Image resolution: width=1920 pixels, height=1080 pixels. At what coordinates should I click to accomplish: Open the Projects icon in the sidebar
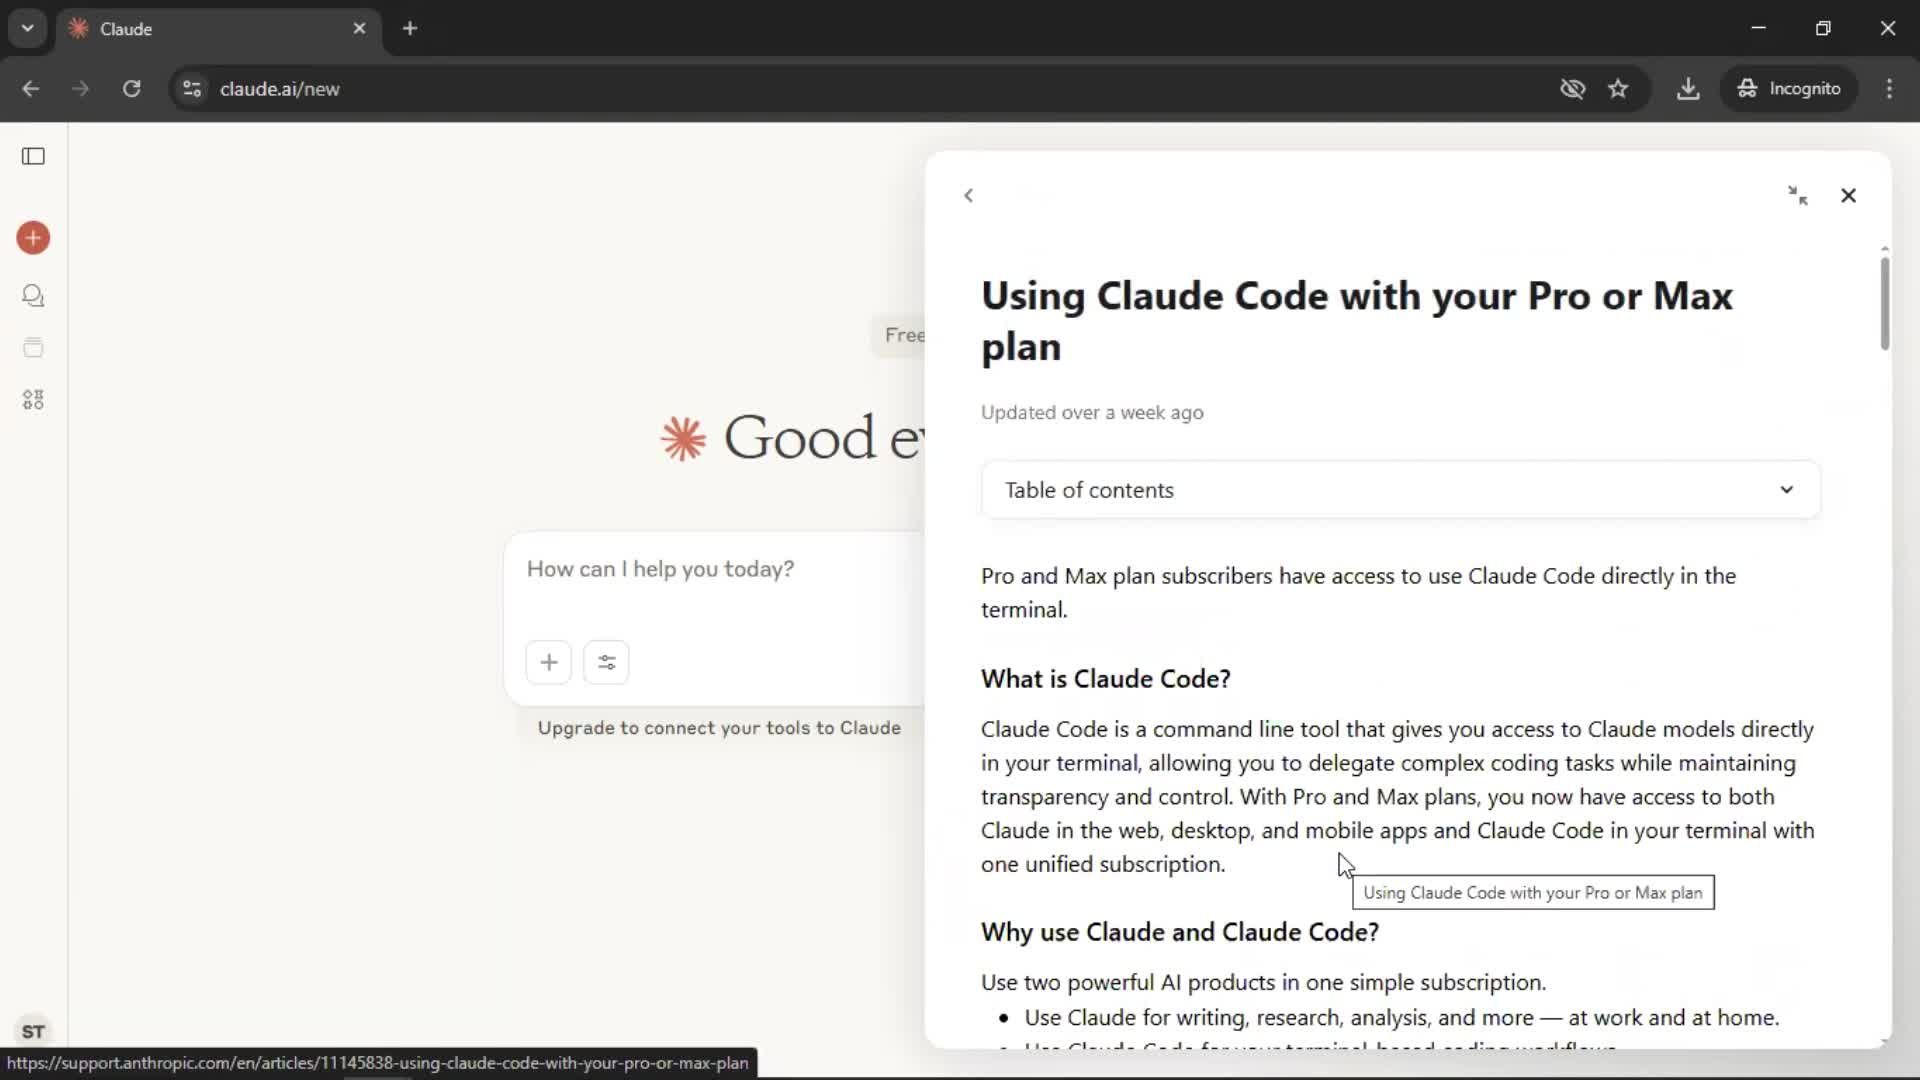click(33, 348)
